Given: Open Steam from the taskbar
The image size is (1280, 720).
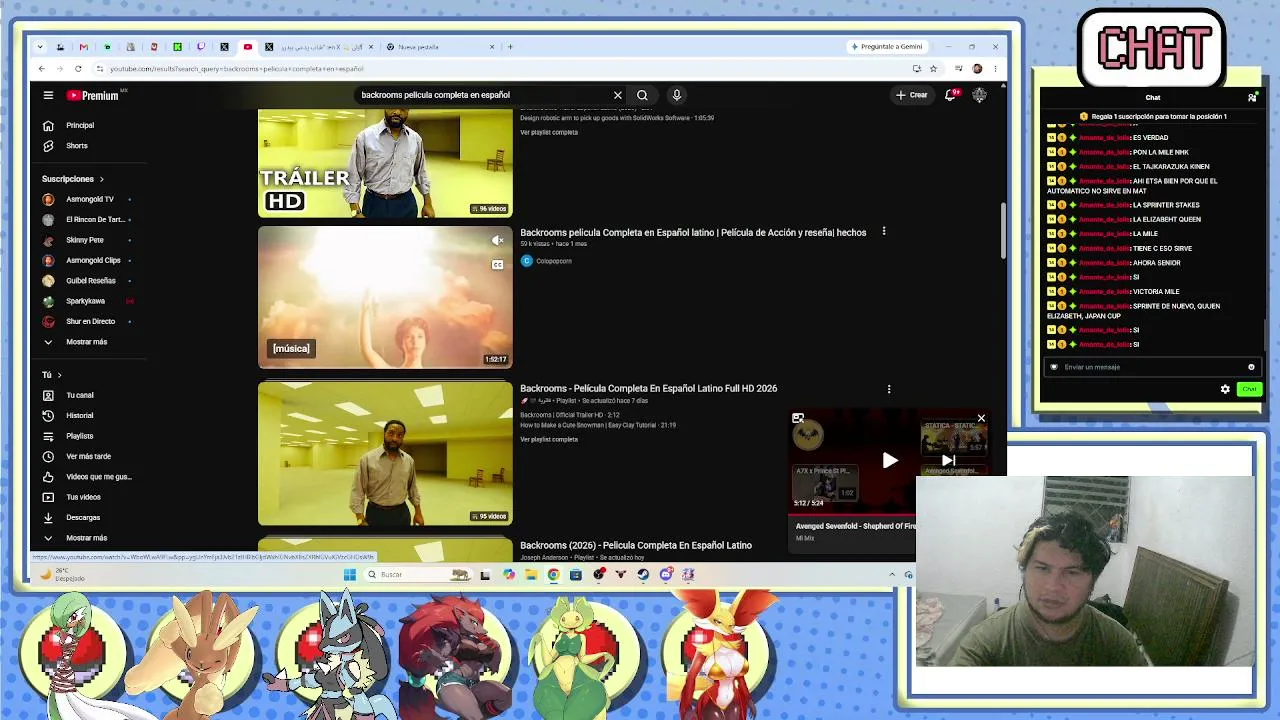Looking at the screenshot, I should coord(642,575).
